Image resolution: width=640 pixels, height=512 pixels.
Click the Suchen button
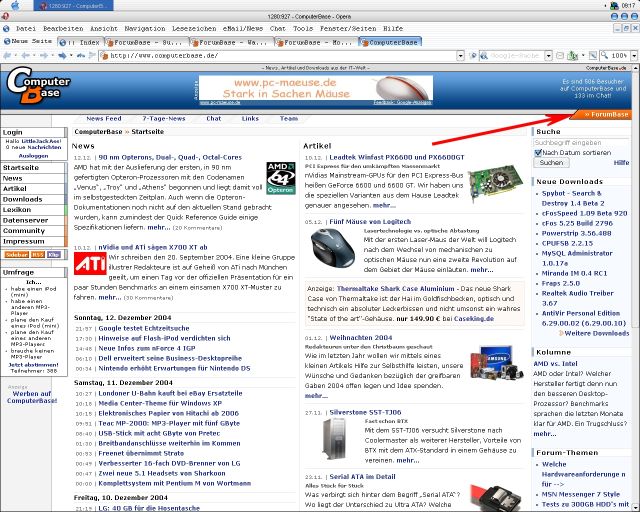(551, 163)
